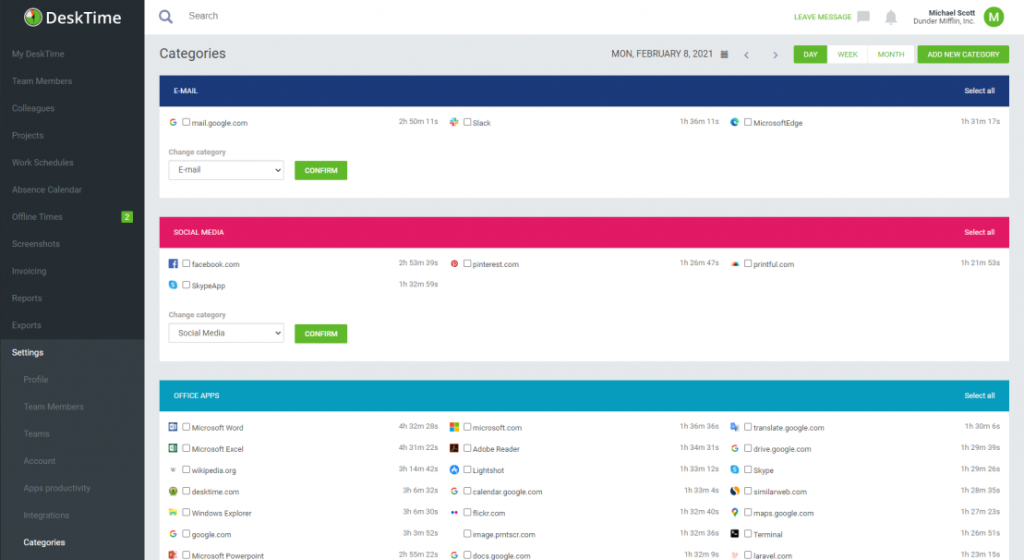Confirm the E-mail category change
The width and height of the screenshot is (1024, 560).
point(321,170)
